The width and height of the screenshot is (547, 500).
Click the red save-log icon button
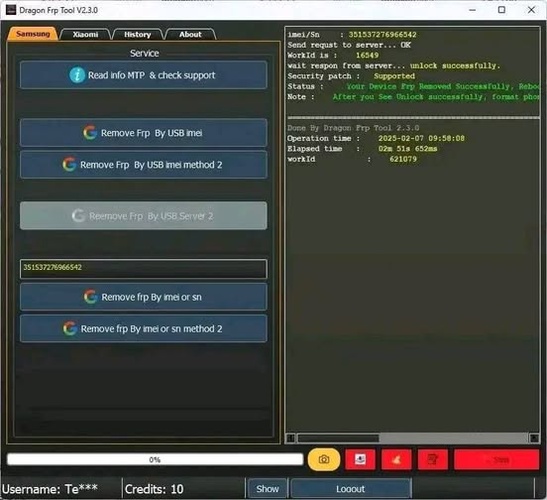click(x=360, y=459)
